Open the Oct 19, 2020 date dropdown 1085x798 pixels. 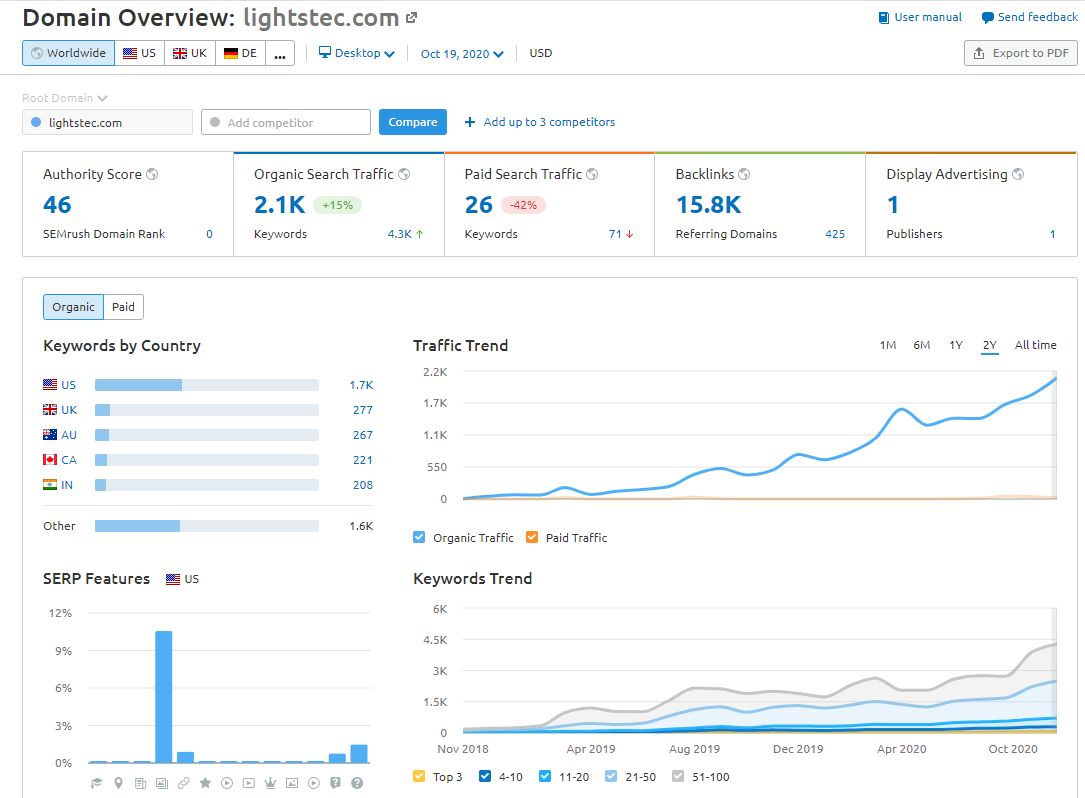(462, 53)
